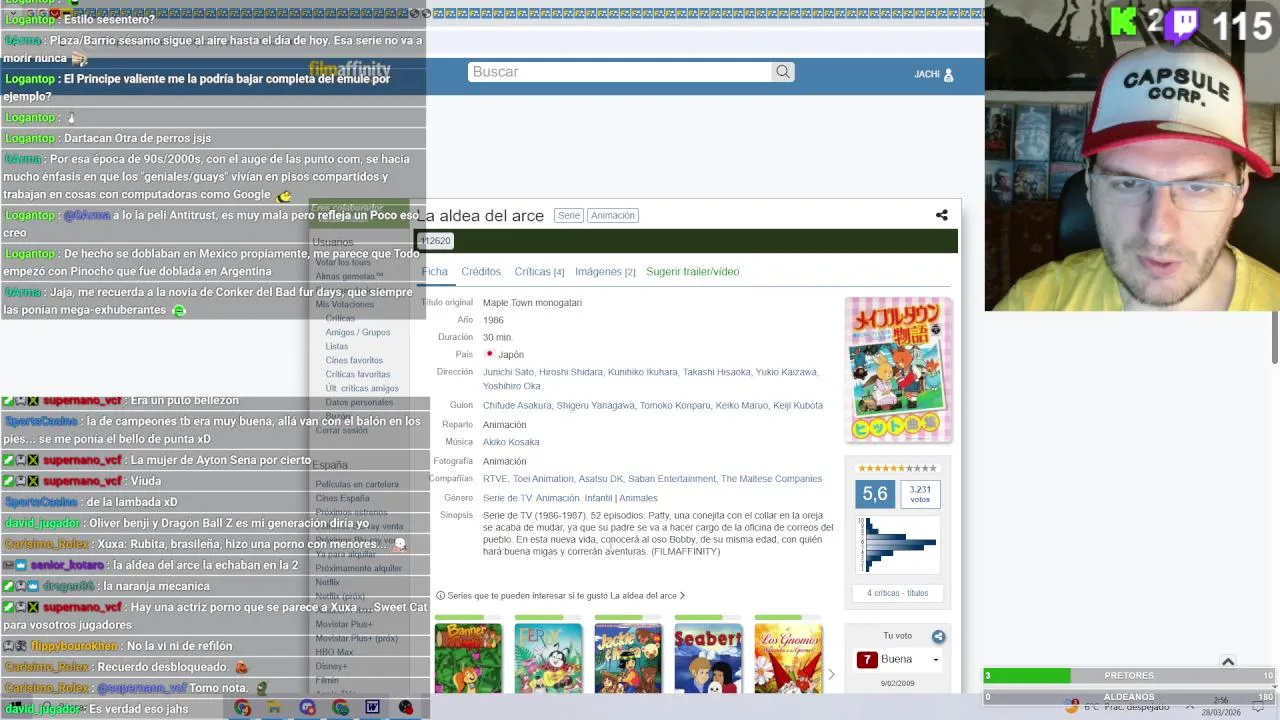This screenshot has width=1280, height=720.
Task: Open the Buena vote rating dropdown
Action: click(x=899, y=659)
